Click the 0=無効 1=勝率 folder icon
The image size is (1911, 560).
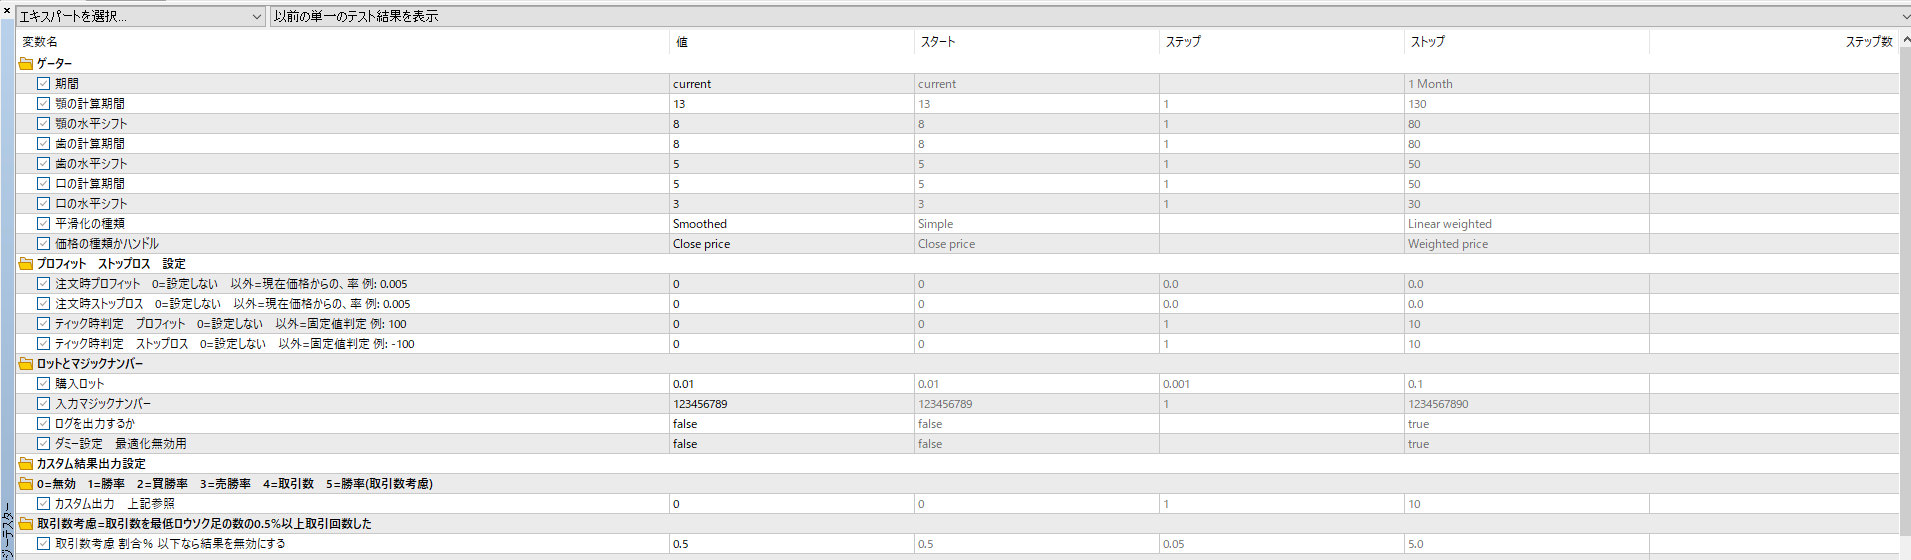(26, 484)
